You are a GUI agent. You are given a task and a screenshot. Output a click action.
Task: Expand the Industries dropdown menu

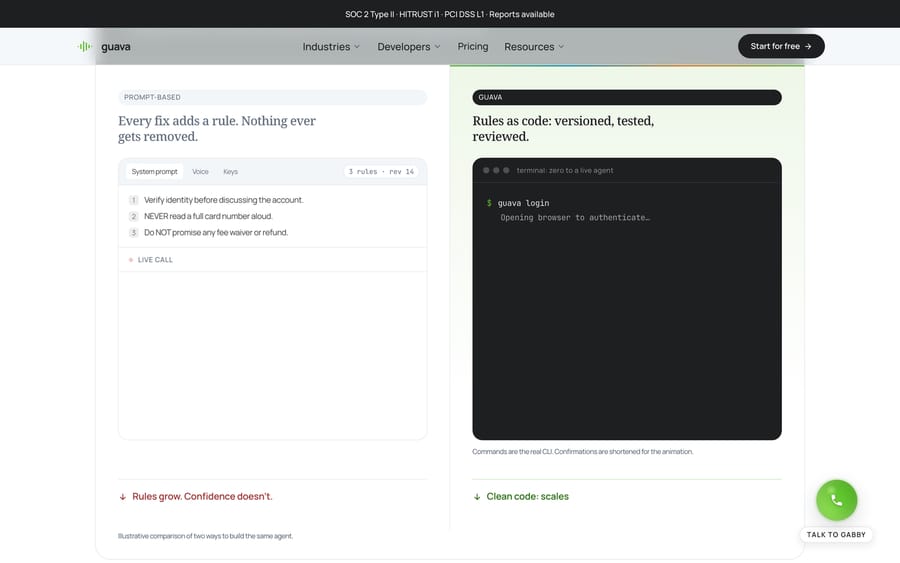331,46
